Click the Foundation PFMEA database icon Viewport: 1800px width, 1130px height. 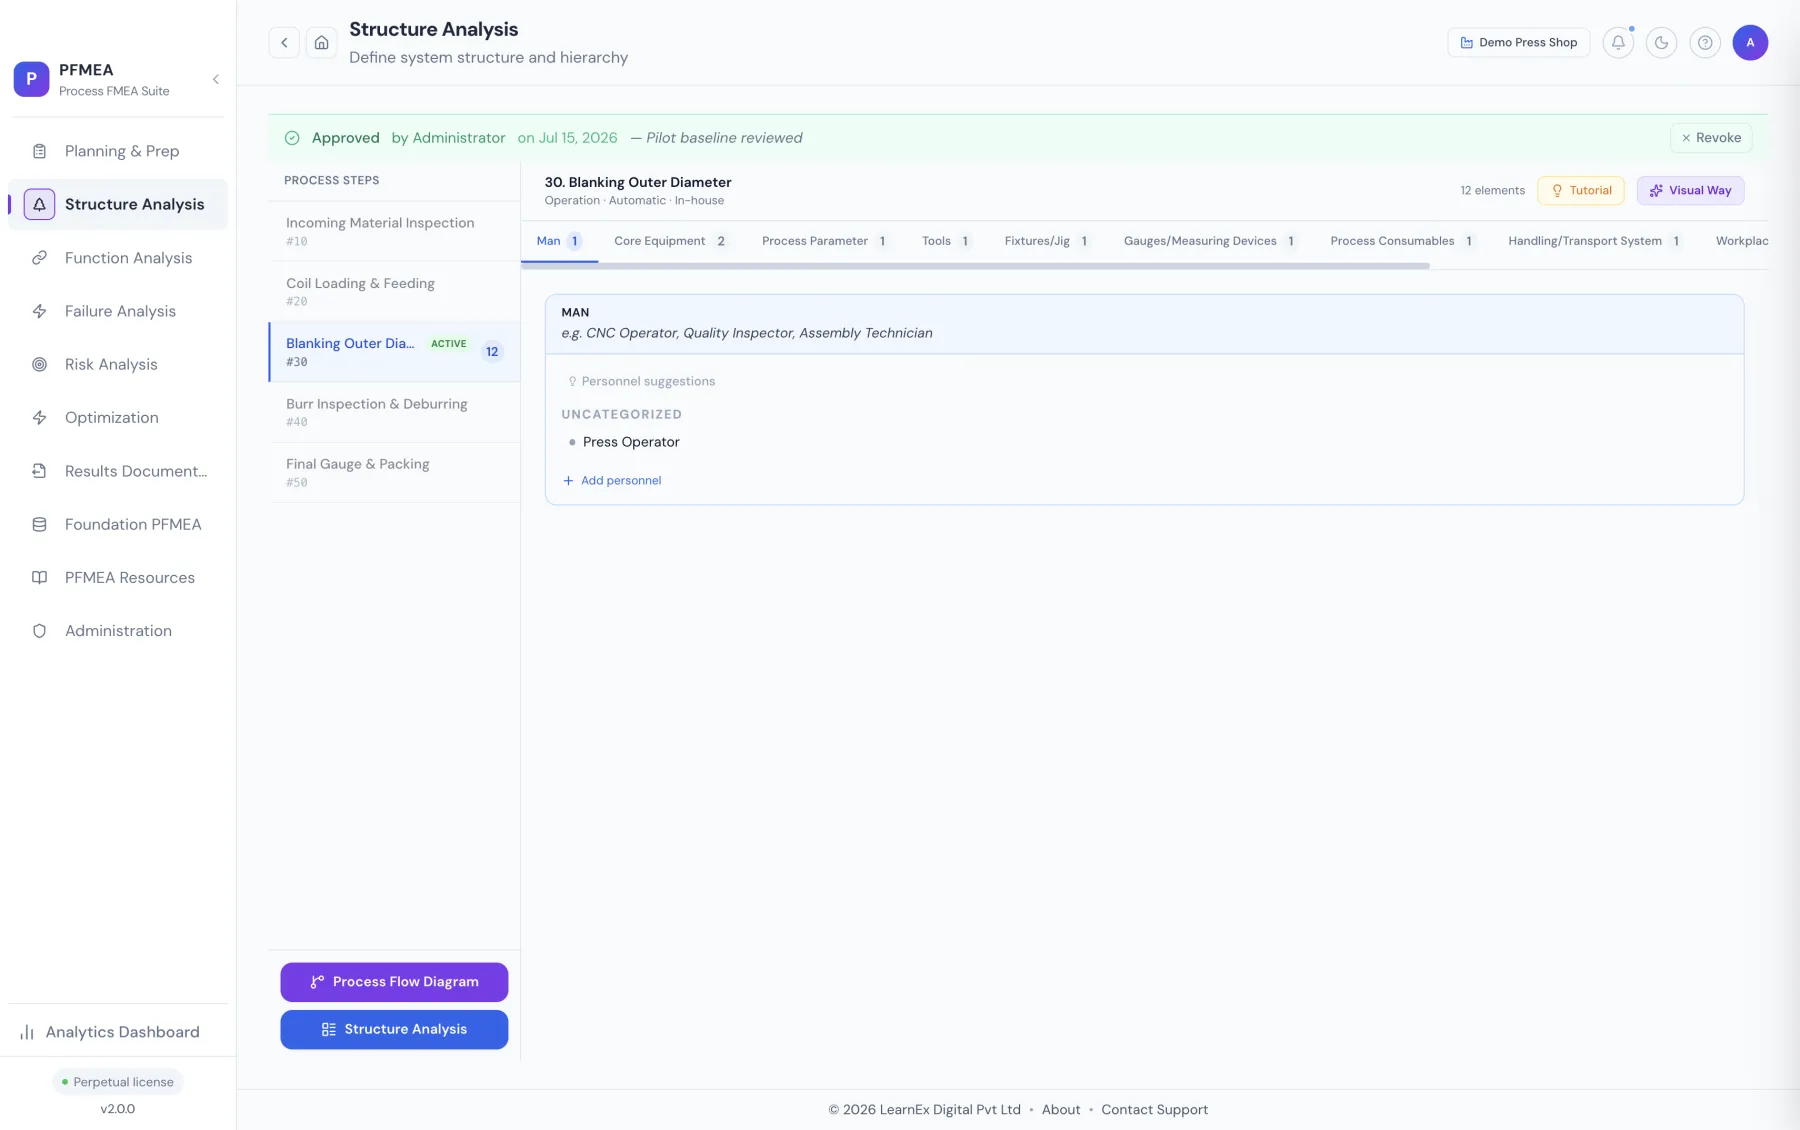pos(39,524)
